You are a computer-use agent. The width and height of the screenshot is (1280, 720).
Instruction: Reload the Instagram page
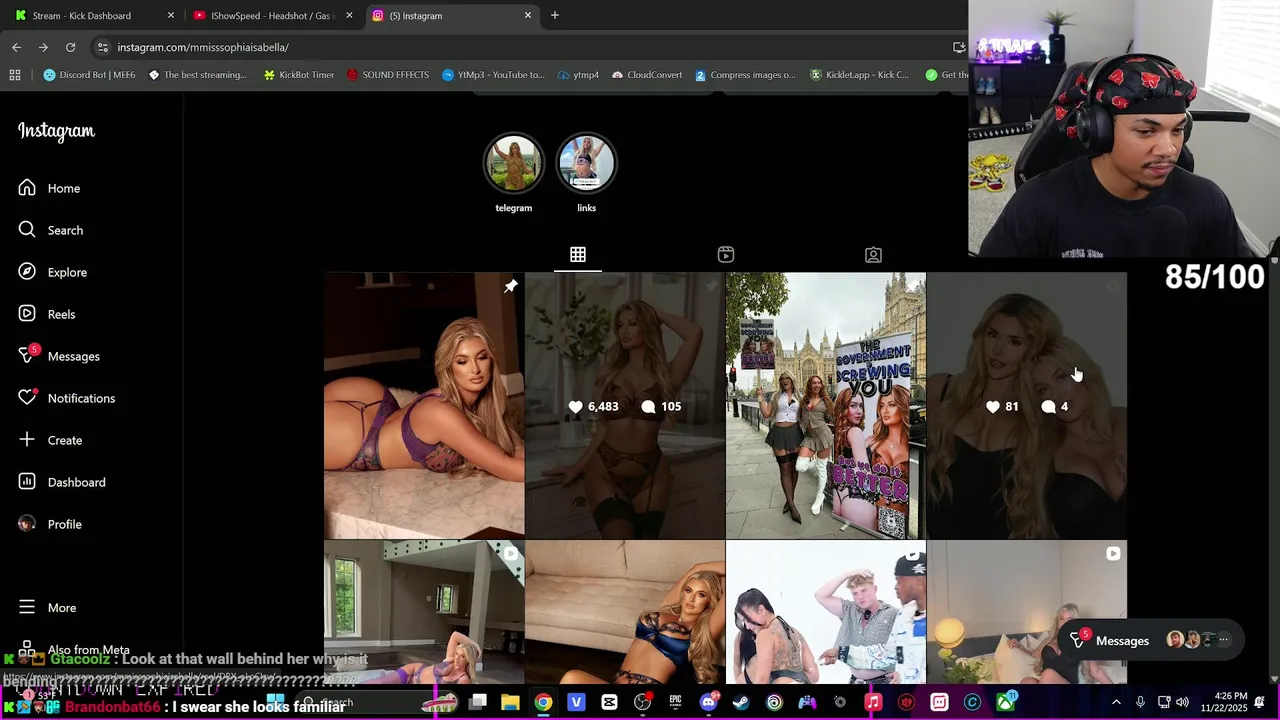[x=70, y=47]
